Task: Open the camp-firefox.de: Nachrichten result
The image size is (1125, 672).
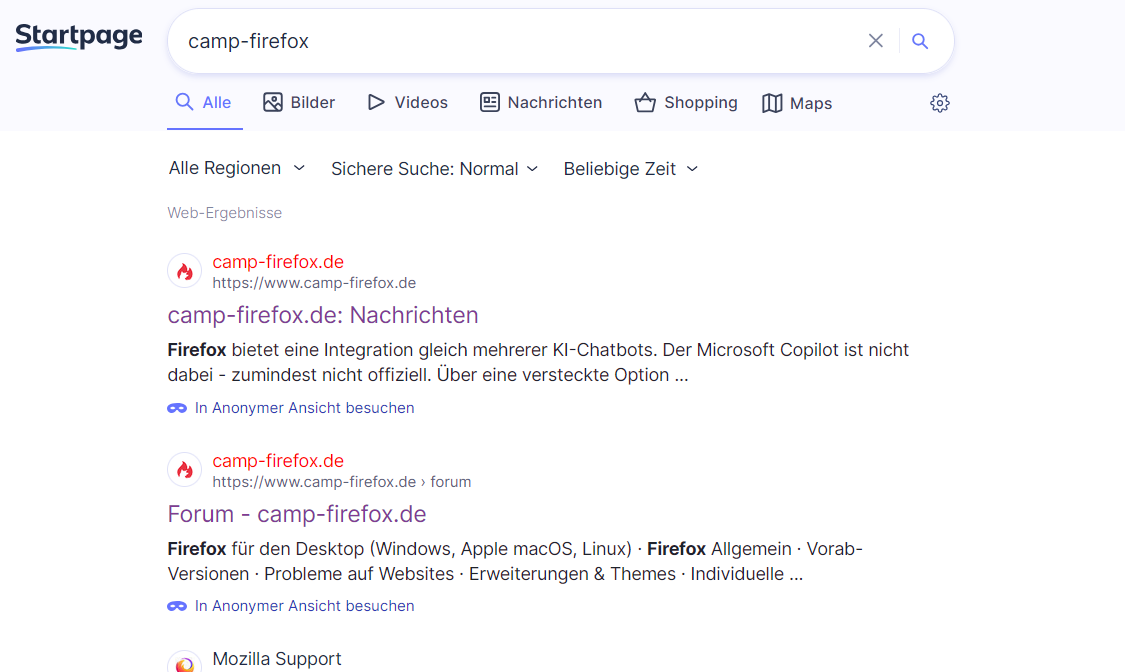Action: [x=323, y=315]
